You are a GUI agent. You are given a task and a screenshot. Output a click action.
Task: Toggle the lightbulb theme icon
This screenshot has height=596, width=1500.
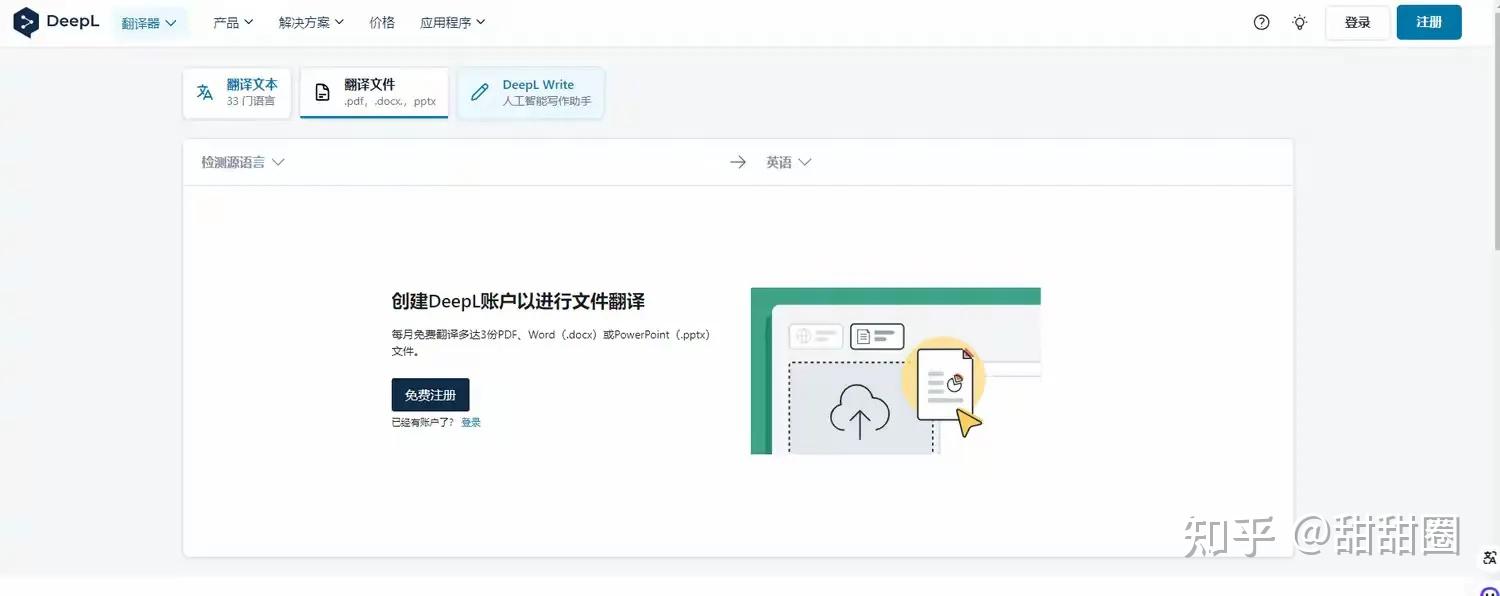(x=1299, y=22)
